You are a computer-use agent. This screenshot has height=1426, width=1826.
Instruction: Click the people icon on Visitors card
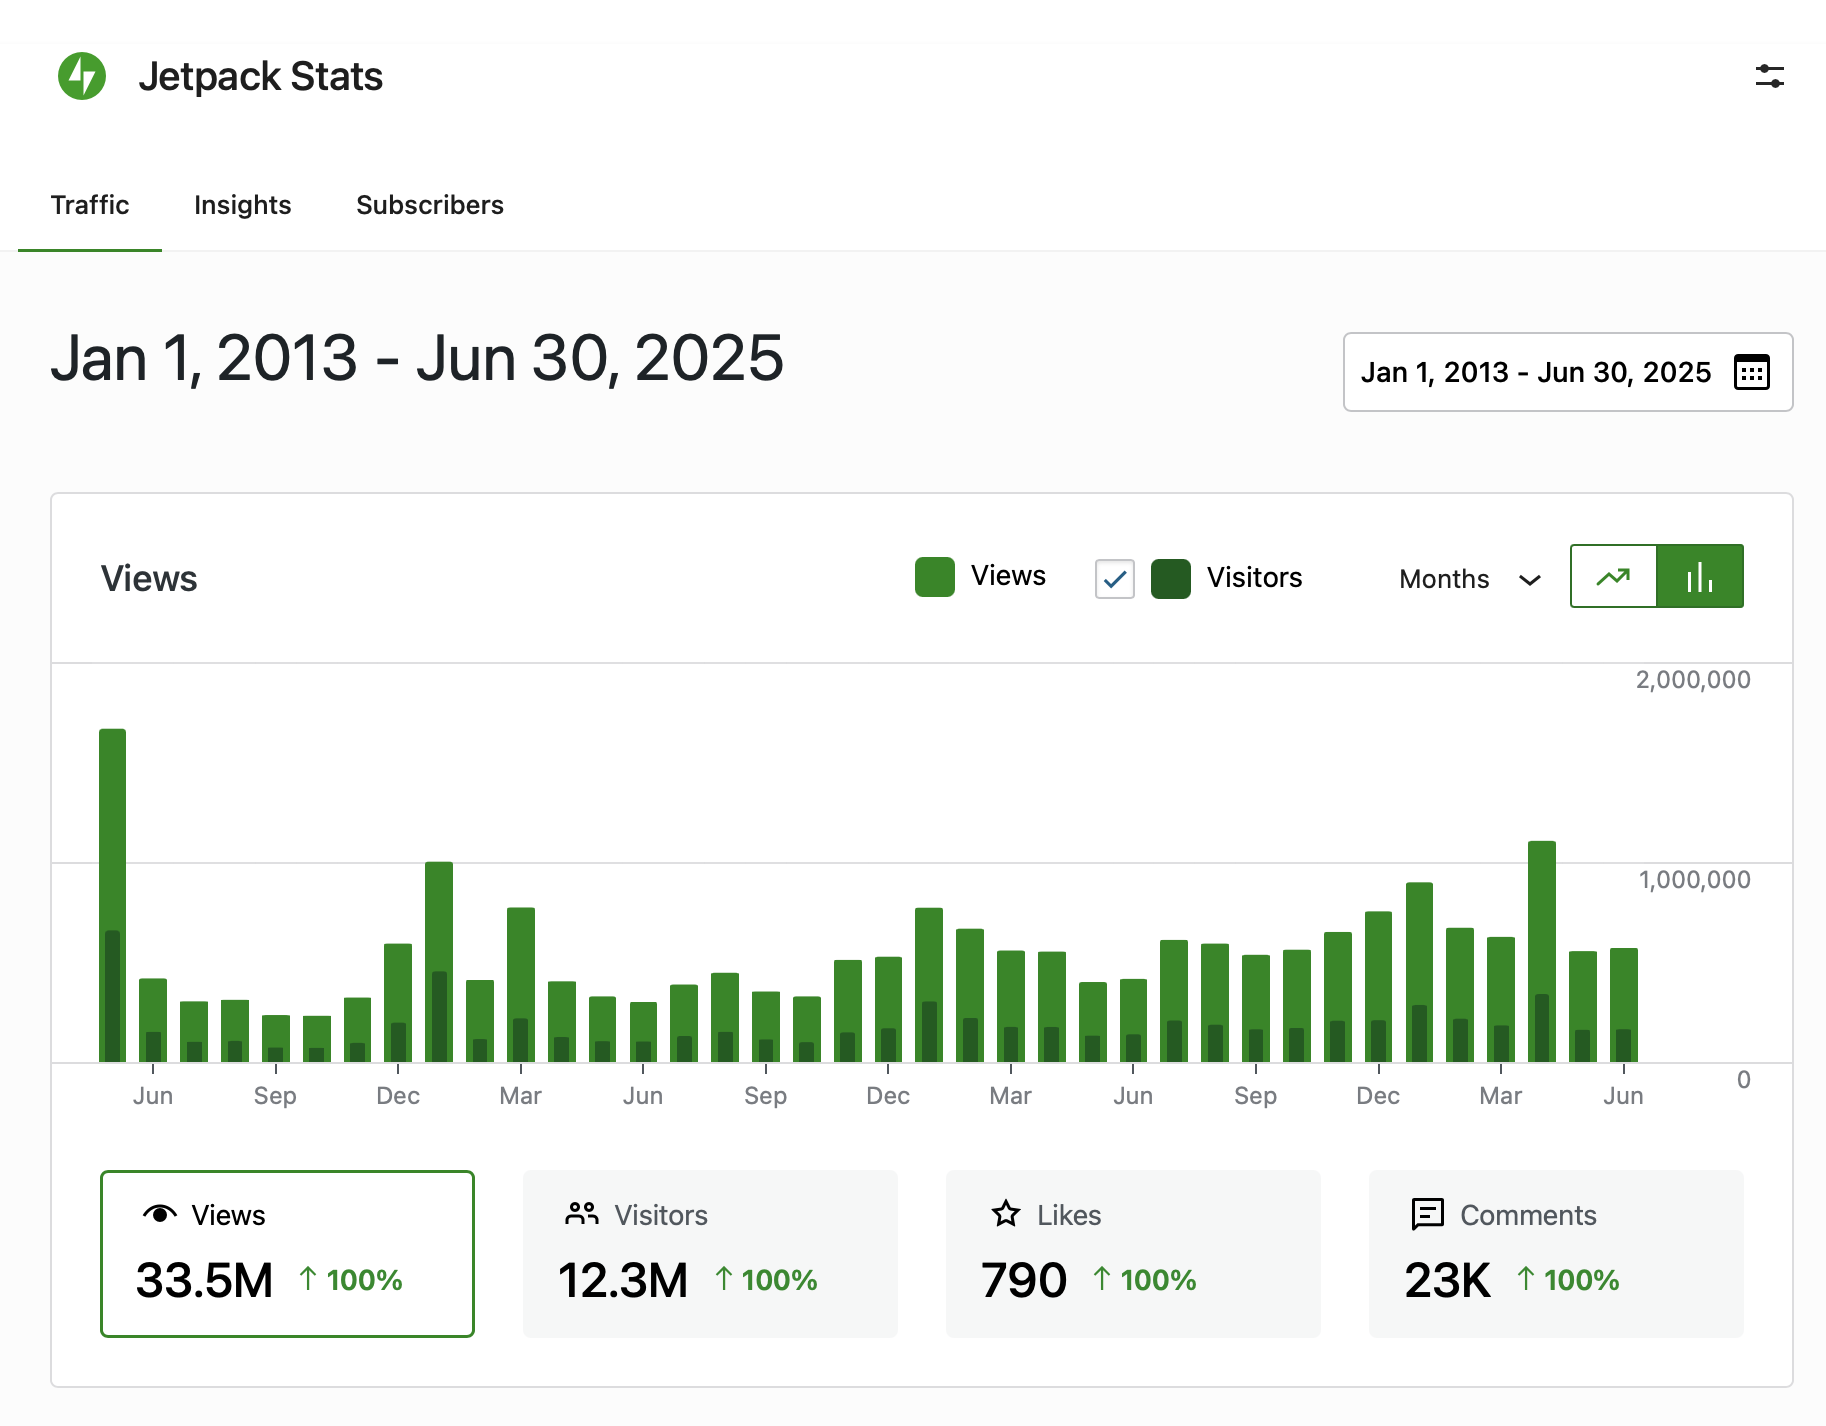tap(581, 1214)
